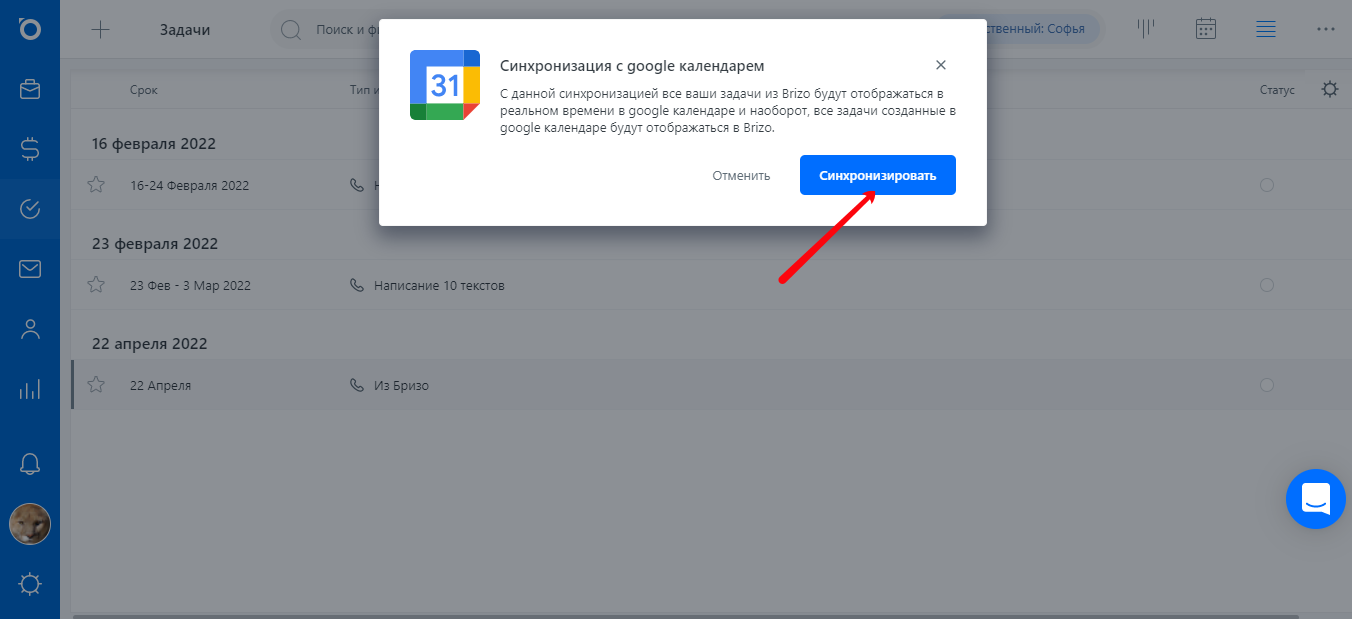The height and width of the screenshot is (619, 1352).
Task: Mark the 16-24 Февраля 2022 task status circle
Action: [1267, 185]
